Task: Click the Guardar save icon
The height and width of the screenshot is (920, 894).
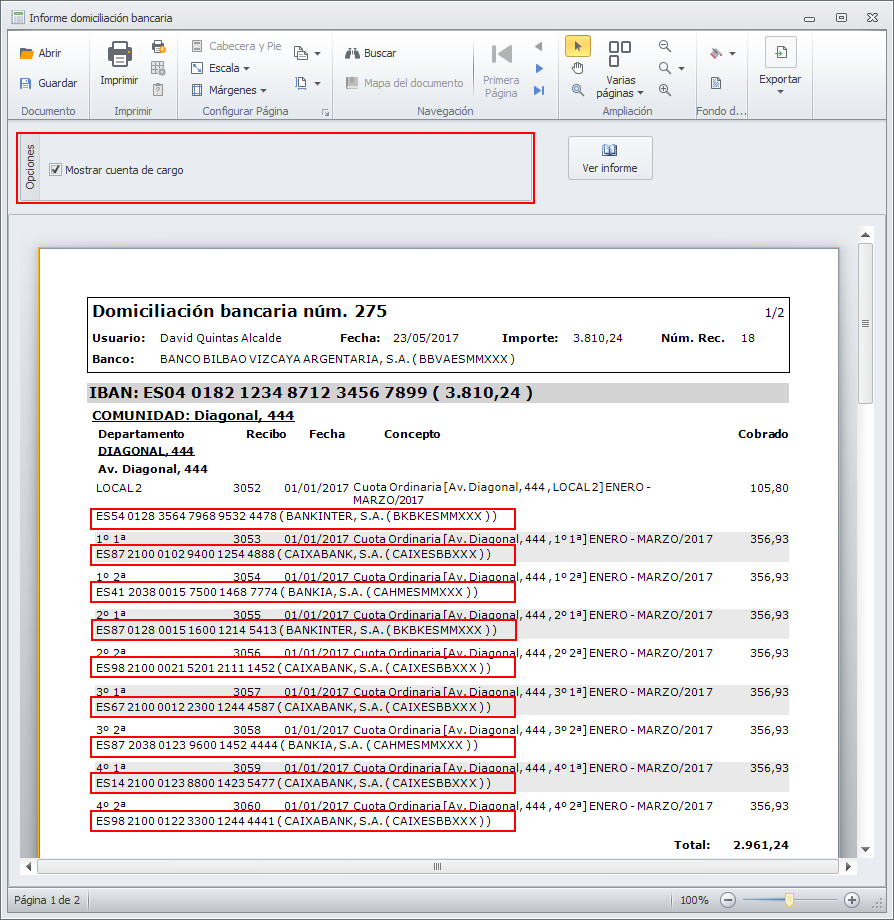Action: (x=27, y=84)
